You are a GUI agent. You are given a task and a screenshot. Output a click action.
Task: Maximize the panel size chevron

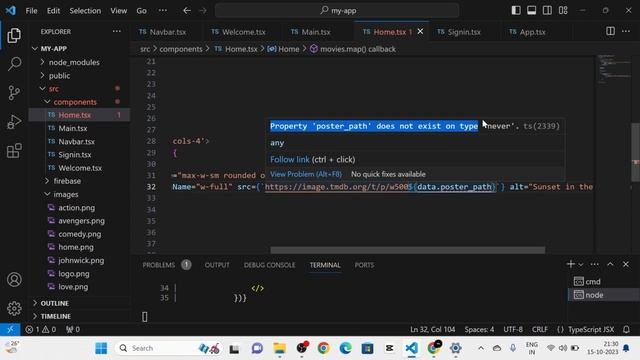coord(610,264)
